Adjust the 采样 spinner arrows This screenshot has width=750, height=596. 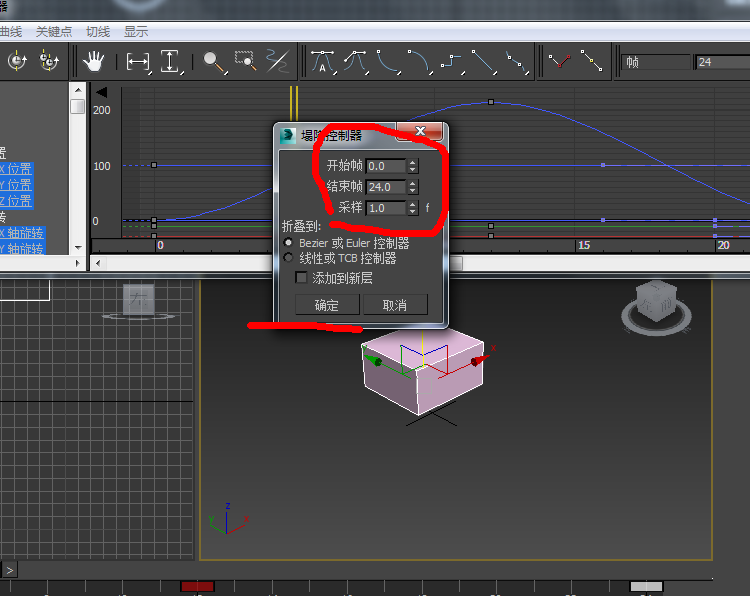tap(413, 208)
